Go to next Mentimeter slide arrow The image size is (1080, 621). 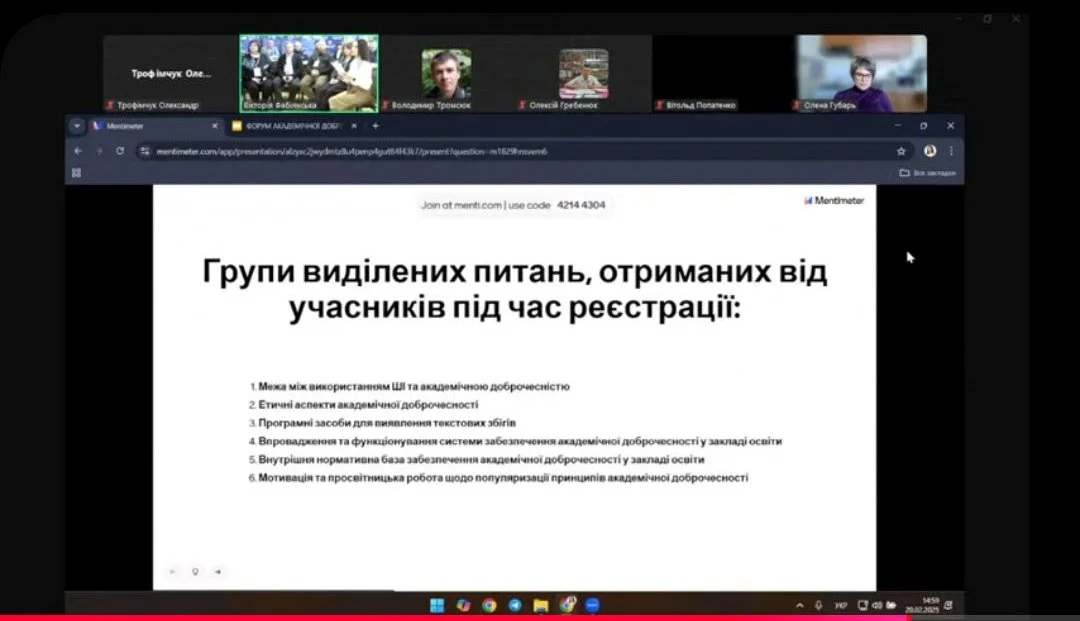[x=218, y=572]
